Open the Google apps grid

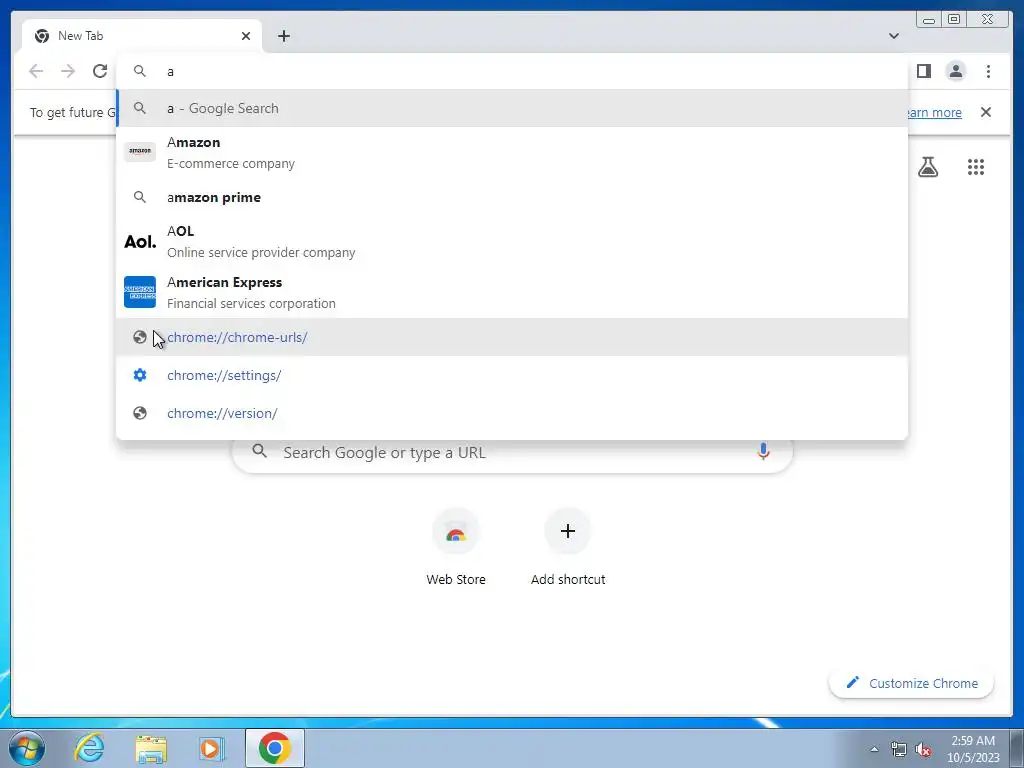(x=976, y=167)
